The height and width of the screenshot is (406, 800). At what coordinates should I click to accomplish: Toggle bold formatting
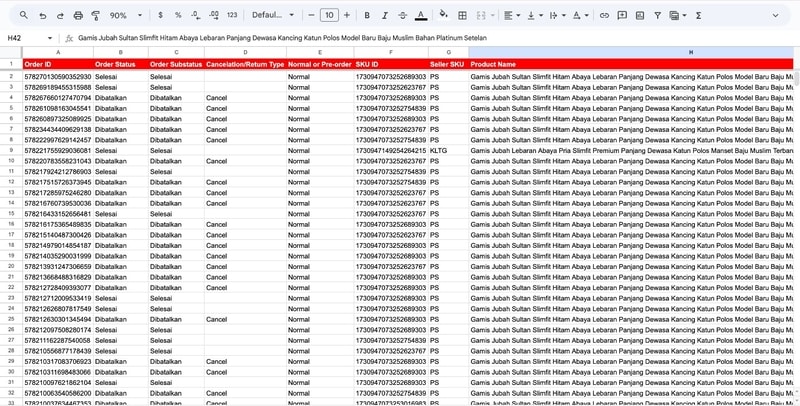coord(368,16)
